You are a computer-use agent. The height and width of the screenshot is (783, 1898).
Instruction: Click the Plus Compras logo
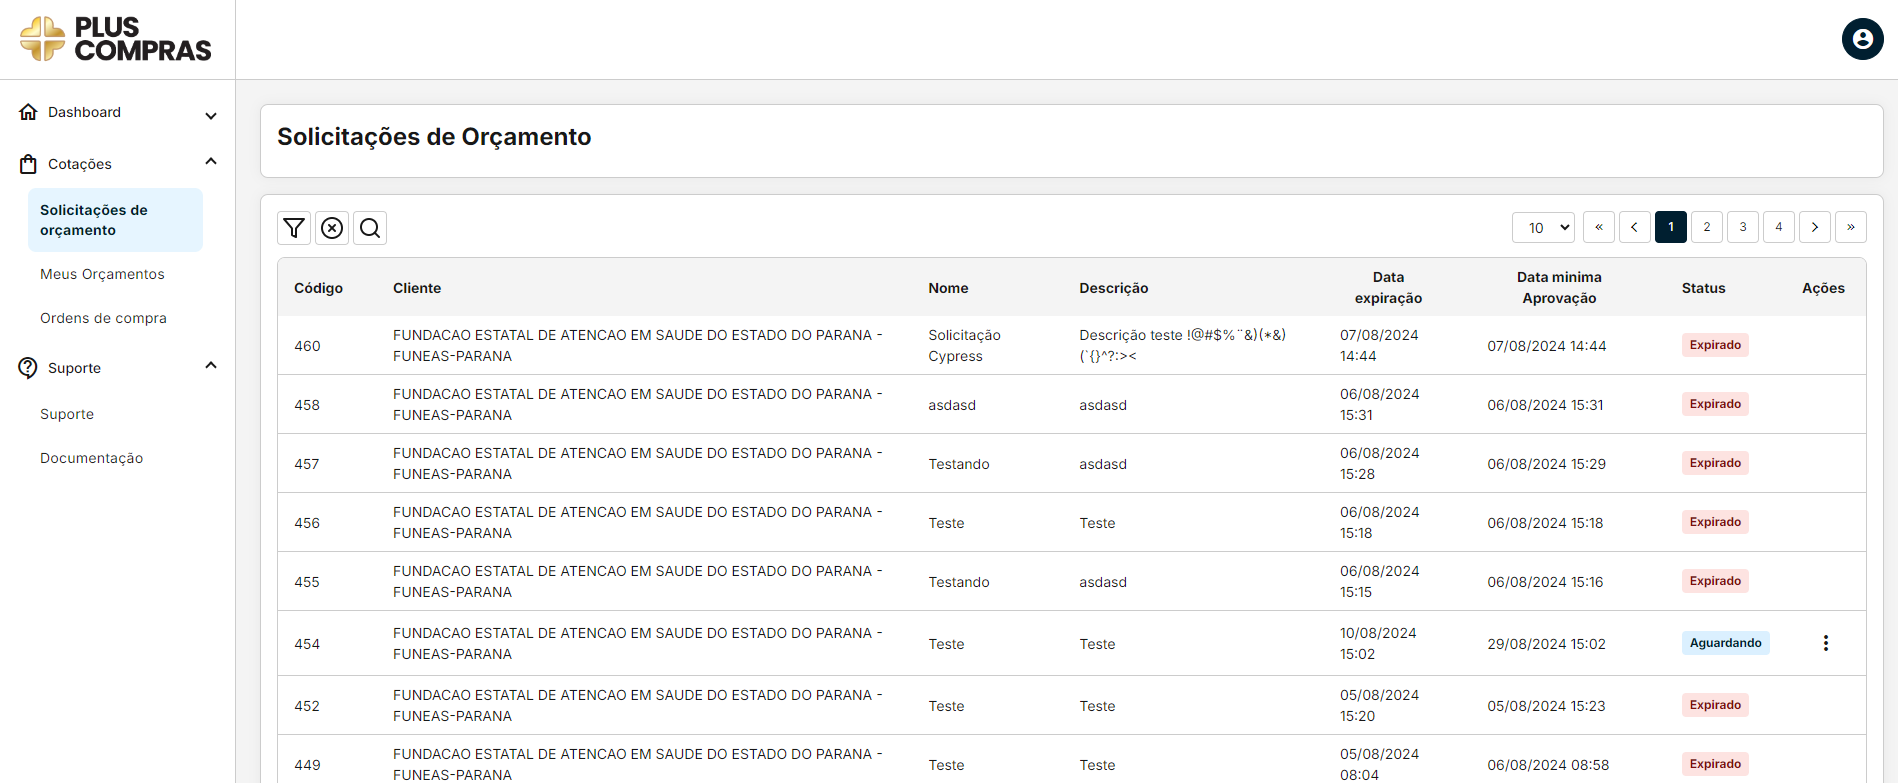(116, 39)
